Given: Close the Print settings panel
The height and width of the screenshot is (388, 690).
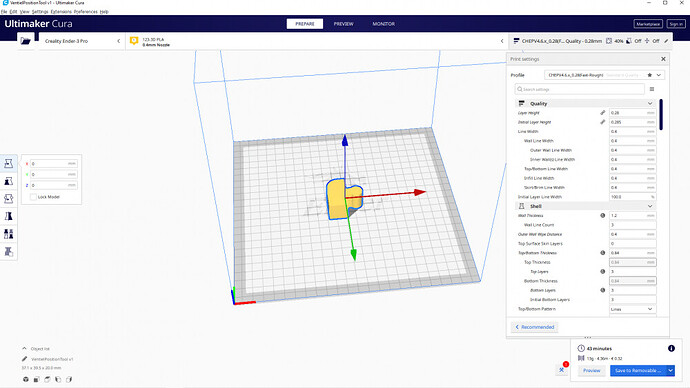Looking at the screenshot, I should pos(663,59).
